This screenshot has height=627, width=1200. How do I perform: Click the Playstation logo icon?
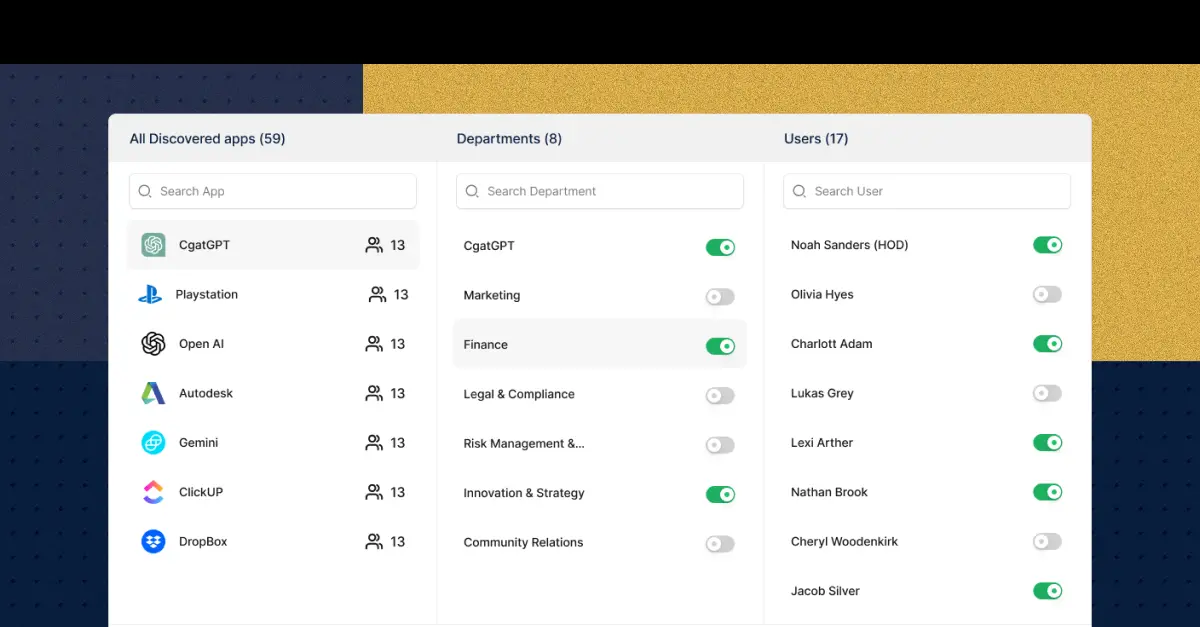tap(150, 295)
